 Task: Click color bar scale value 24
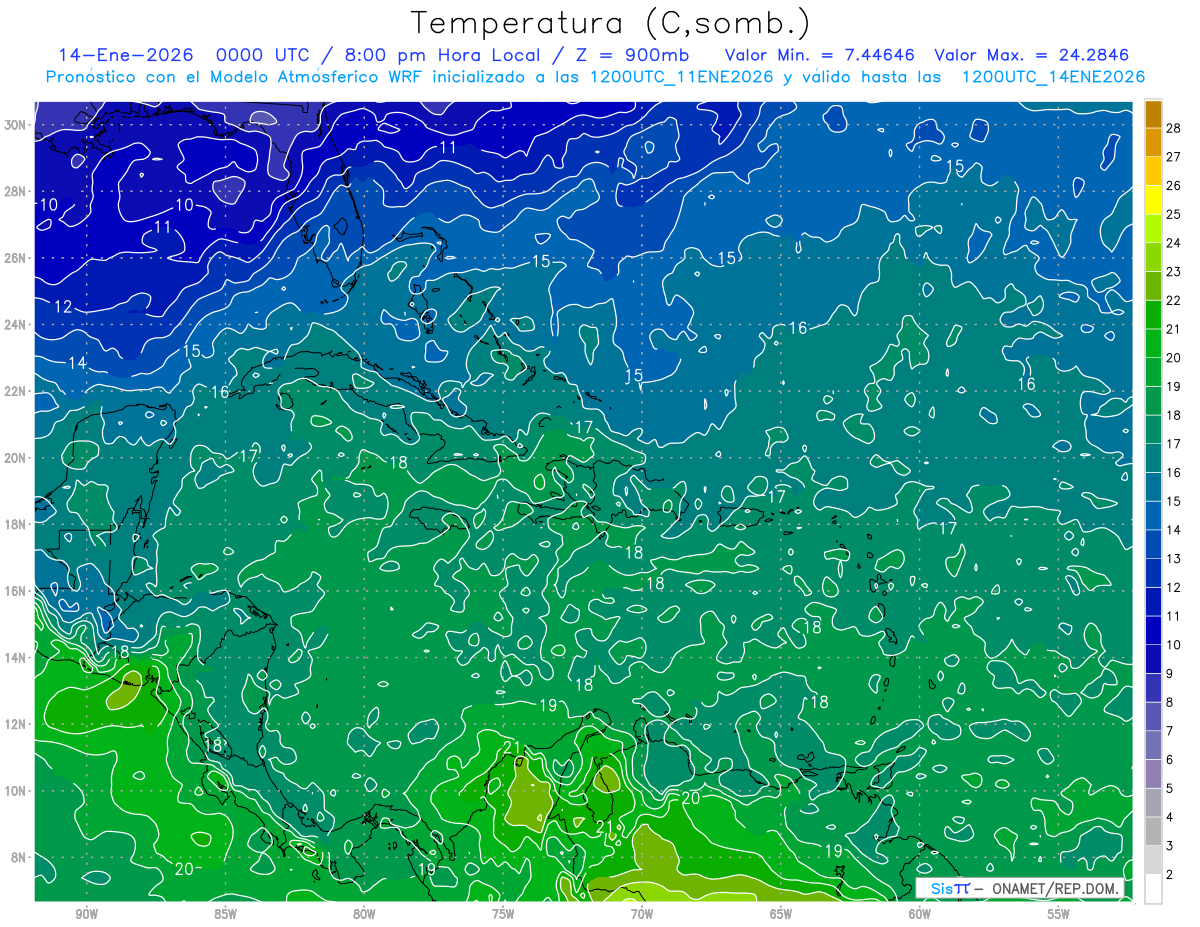point(1174,243)
